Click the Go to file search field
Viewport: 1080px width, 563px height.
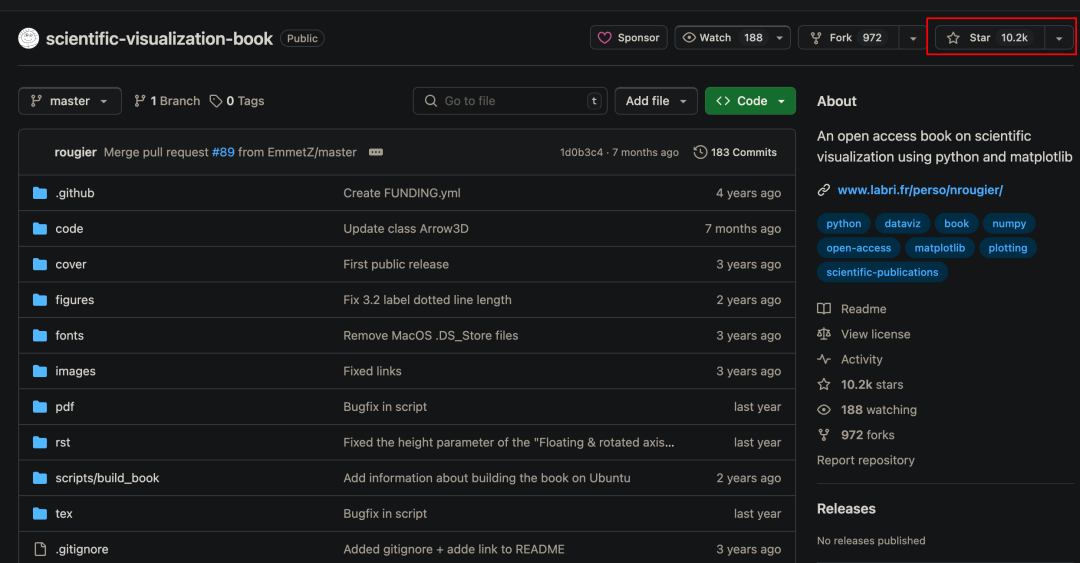coord(510,101)
